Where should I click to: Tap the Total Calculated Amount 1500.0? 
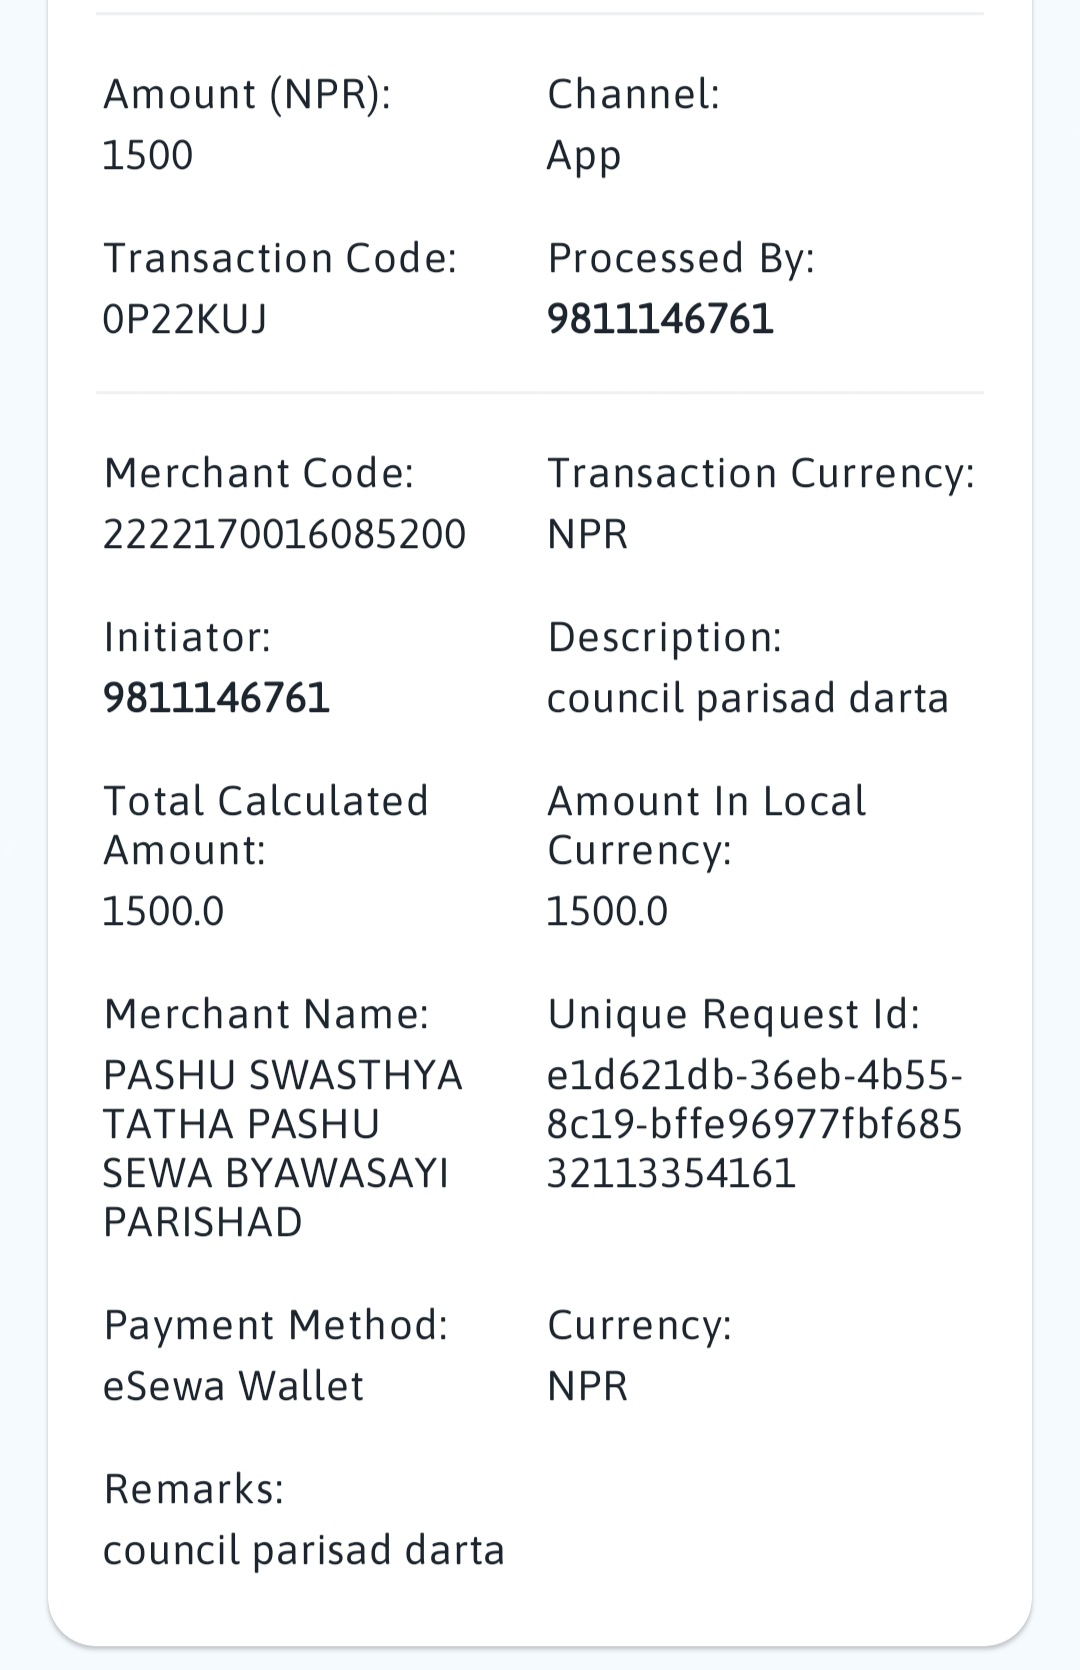(164, 911)
